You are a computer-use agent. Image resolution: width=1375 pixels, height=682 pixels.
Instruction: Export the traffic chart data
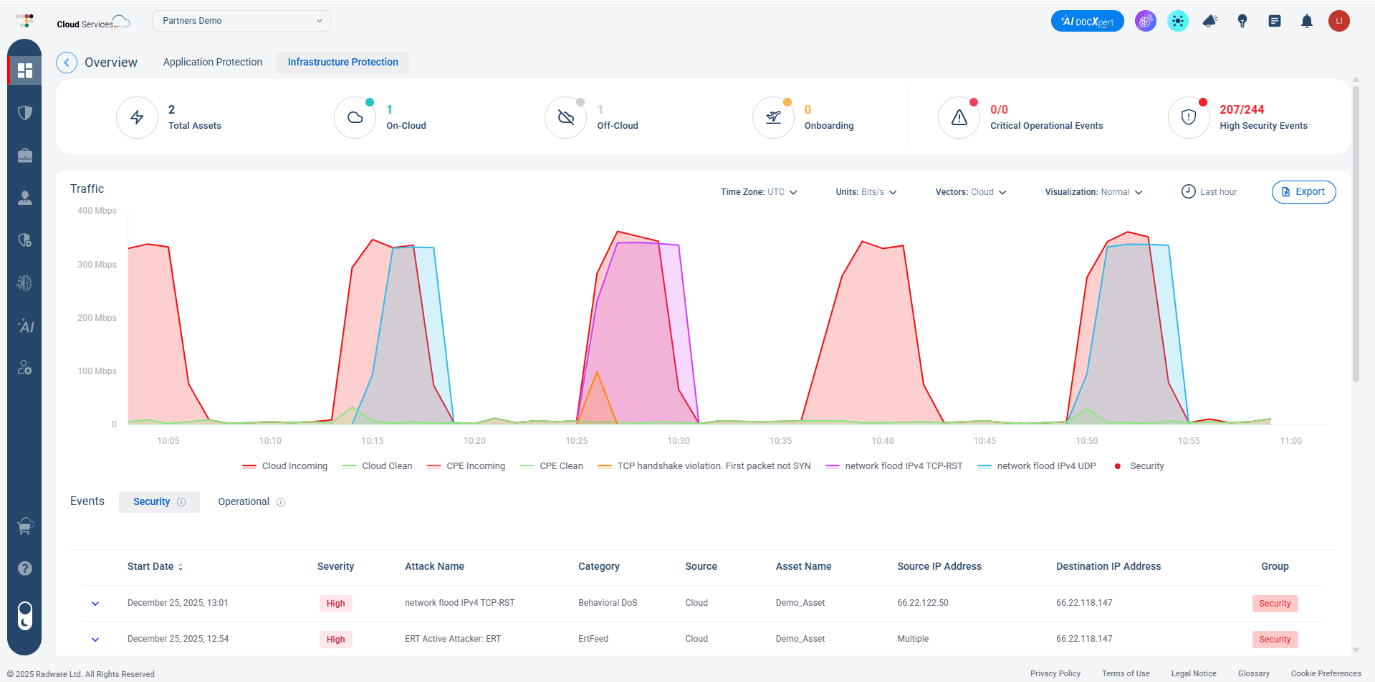tap(1303, 191)
